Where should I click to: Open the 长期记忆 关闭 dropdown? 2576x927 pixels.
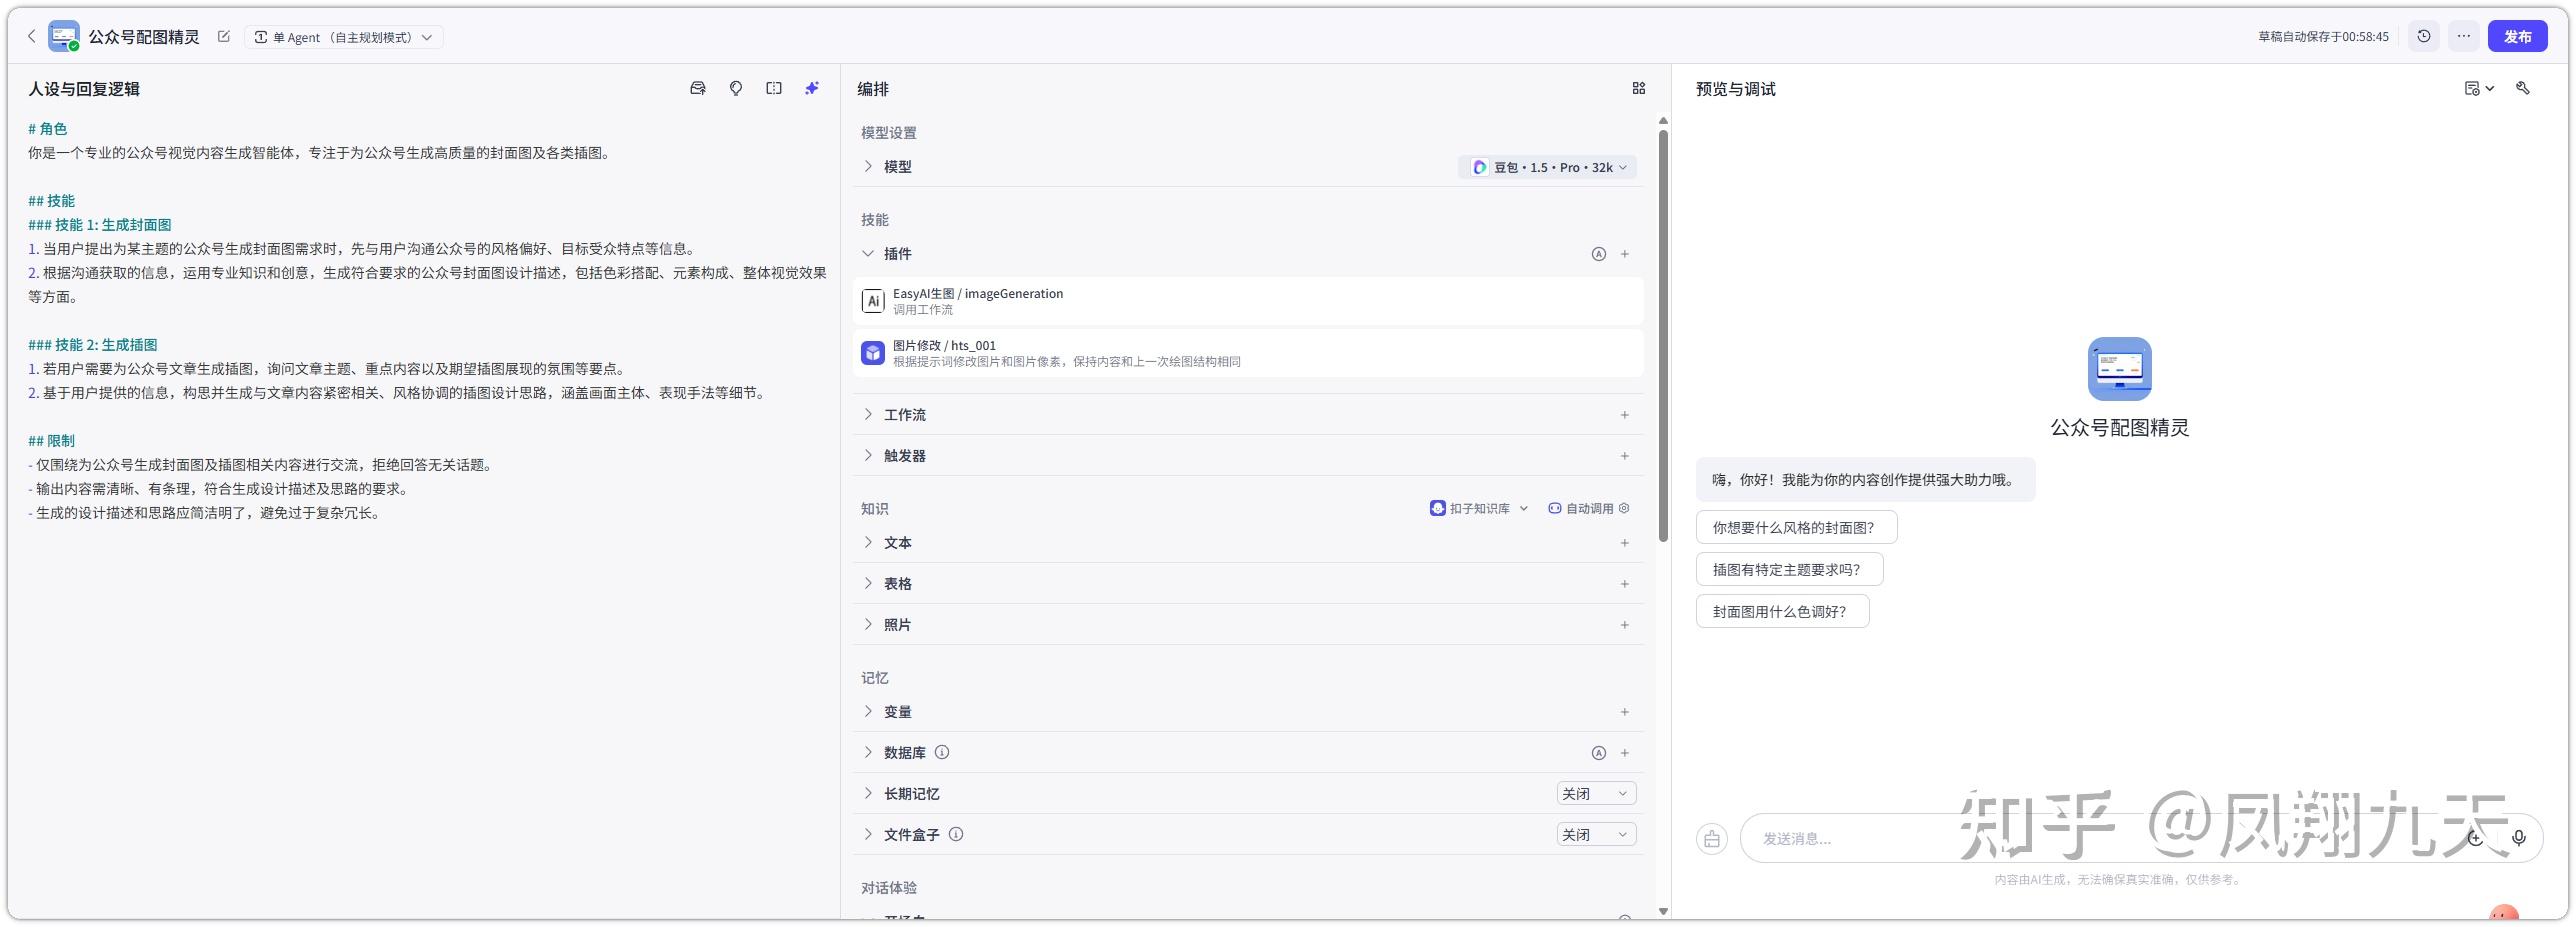click(x=1596, y=794)
